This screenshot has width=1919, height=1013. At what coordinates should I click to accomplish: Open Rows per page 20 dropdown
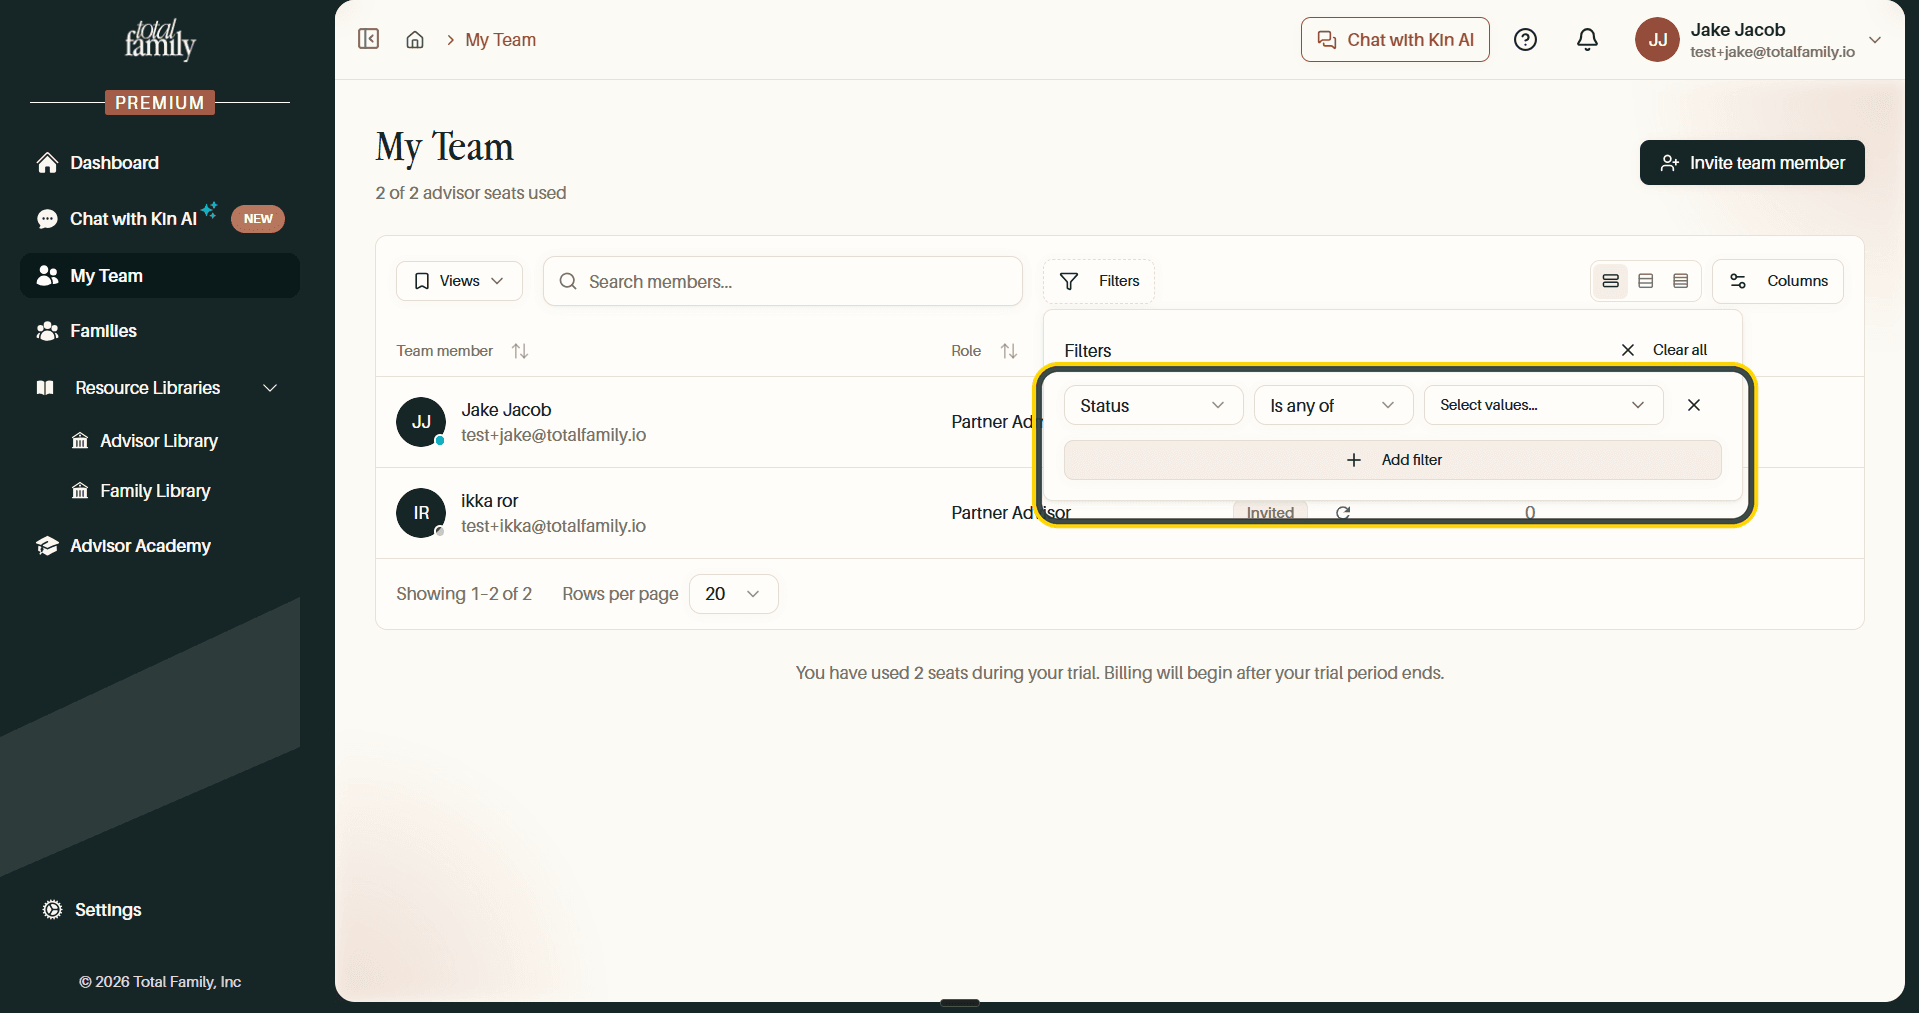(x=733, y=594)
